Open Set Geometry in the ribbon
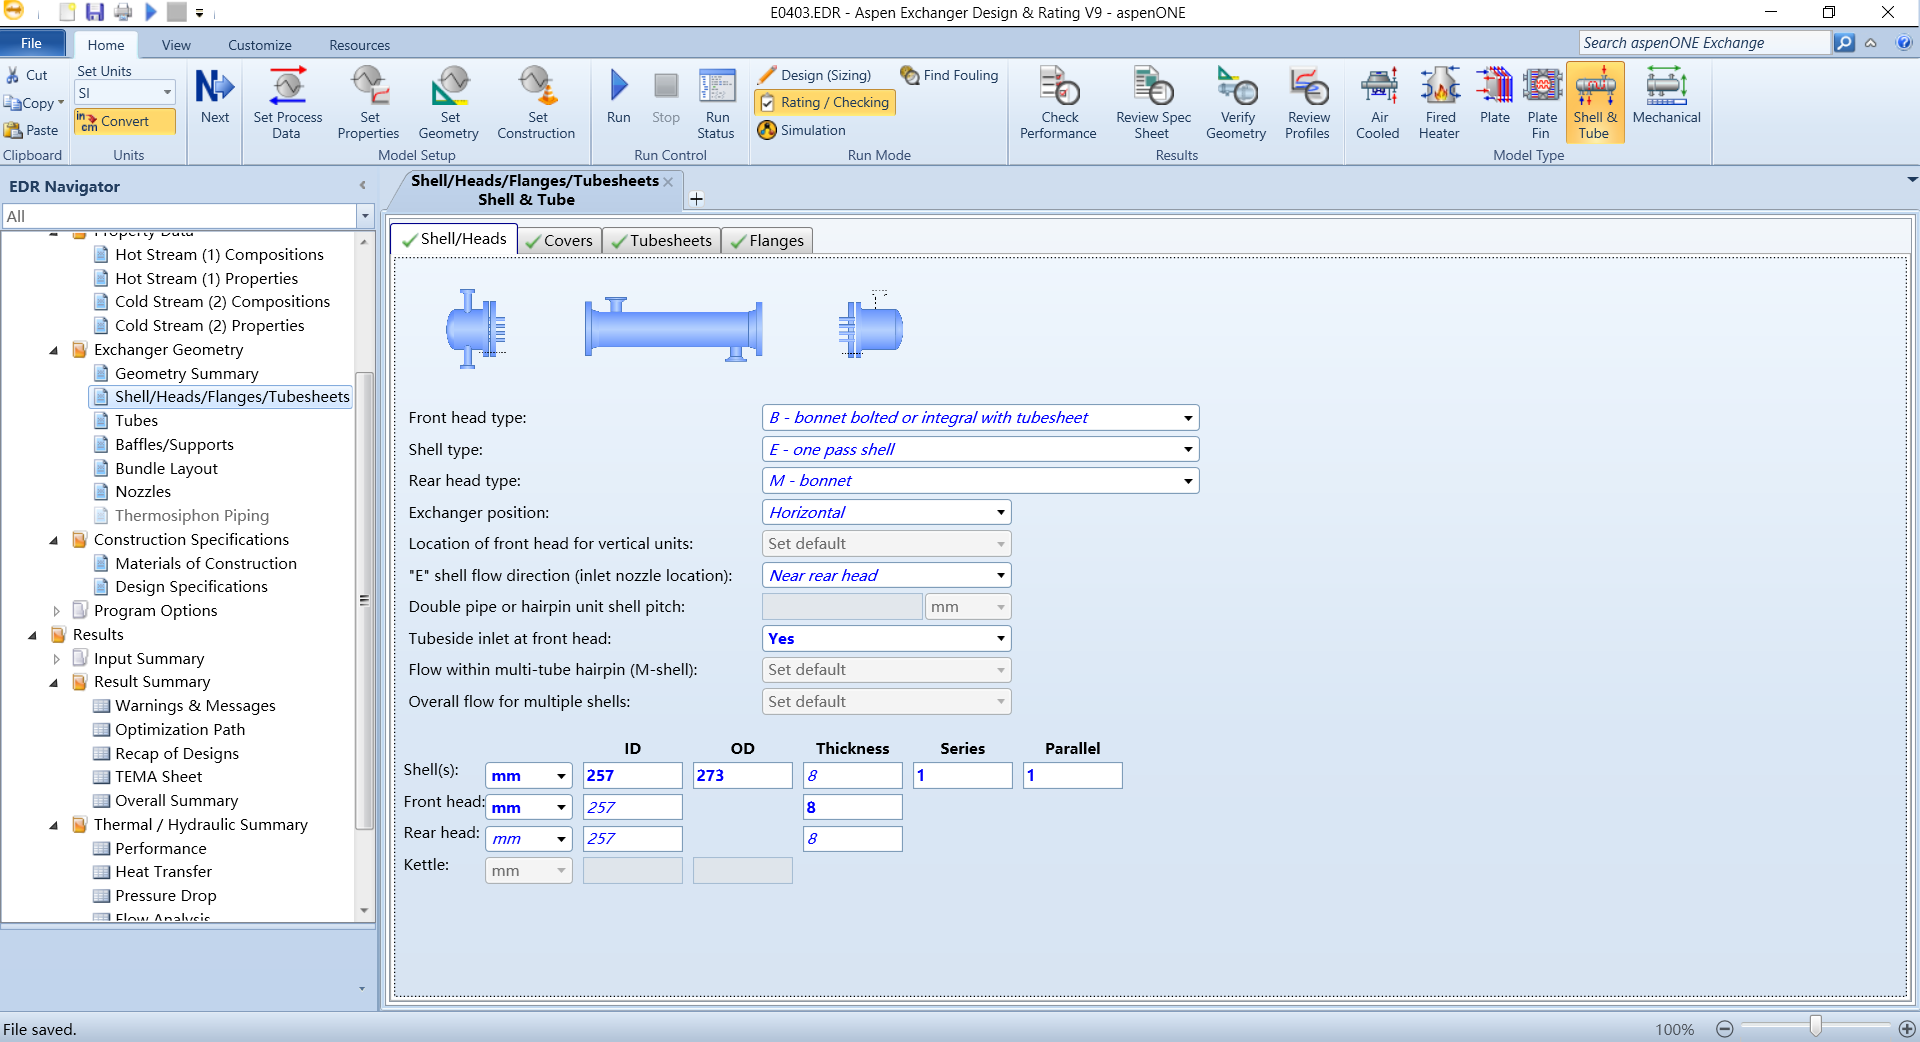Viewport: 1920px width, 1042px height. pyautogui.click(x=449, y=103)
